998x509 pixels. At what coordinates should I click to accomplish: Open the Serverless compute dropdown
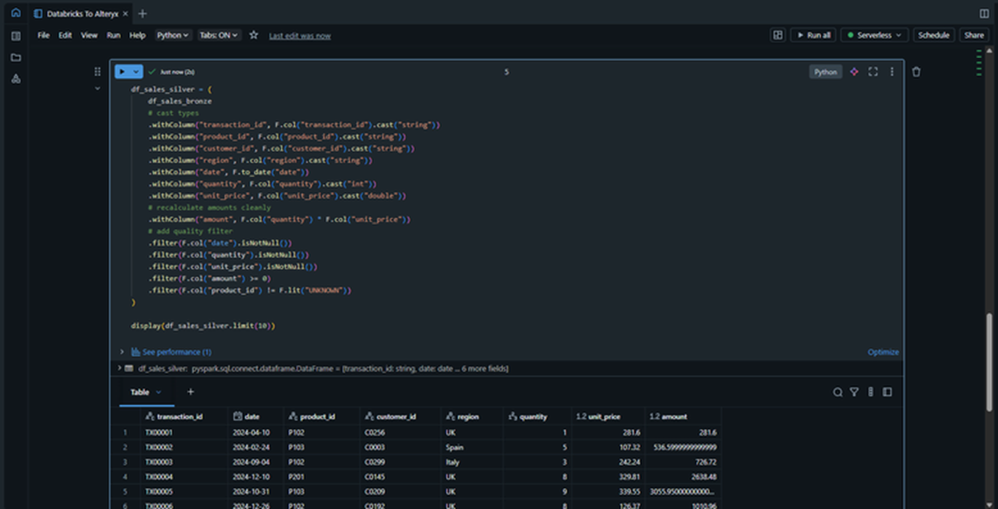tap(874, 35)
